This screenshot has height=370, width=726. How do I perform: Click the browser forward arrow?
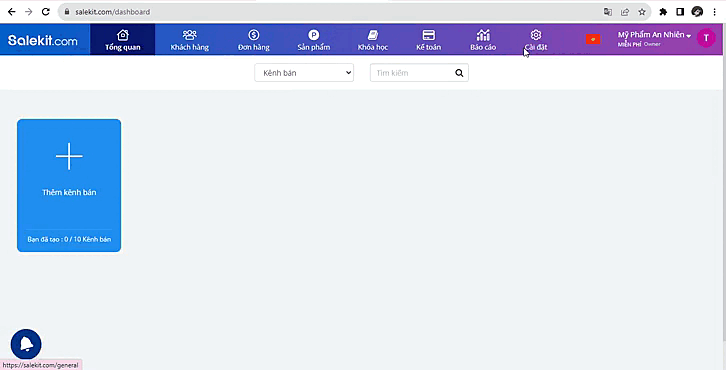coord(29,12)
